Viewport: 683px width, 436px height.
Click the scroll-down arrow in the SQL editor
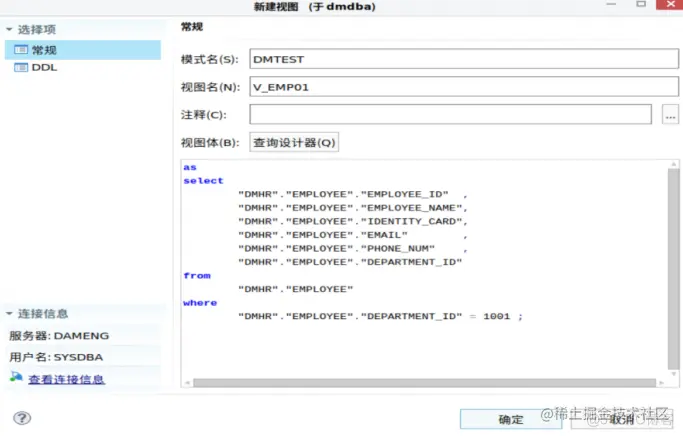coord(673,374)
